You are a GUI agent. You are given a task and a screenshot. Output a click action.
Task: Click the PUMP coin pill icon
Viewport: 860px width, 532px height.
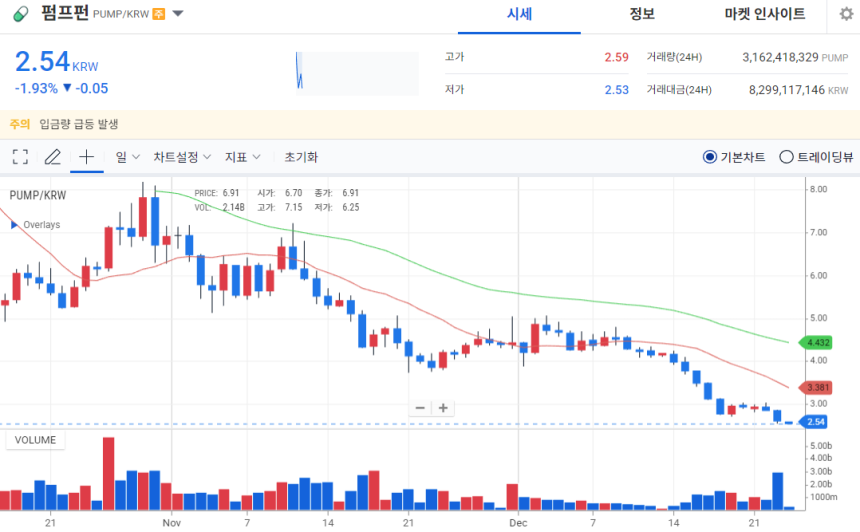(21, 14)
